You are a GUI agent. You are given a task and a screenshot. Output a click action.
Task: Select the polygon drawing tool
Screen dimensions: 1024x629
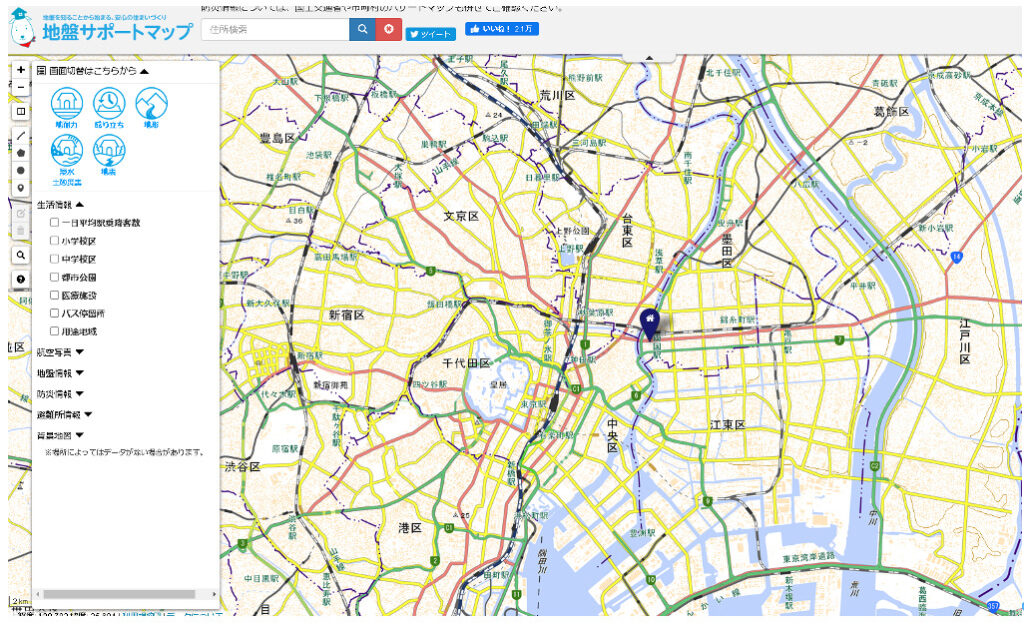(21, 152)
